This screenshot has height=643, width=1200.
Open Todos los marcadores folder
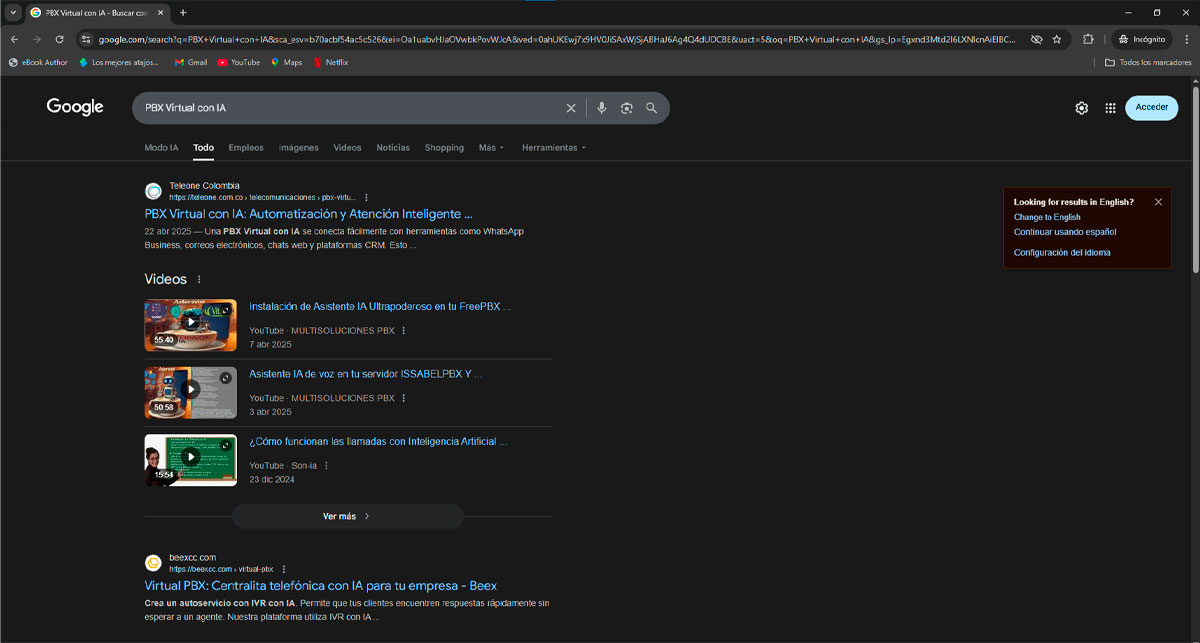[1148, 62]
